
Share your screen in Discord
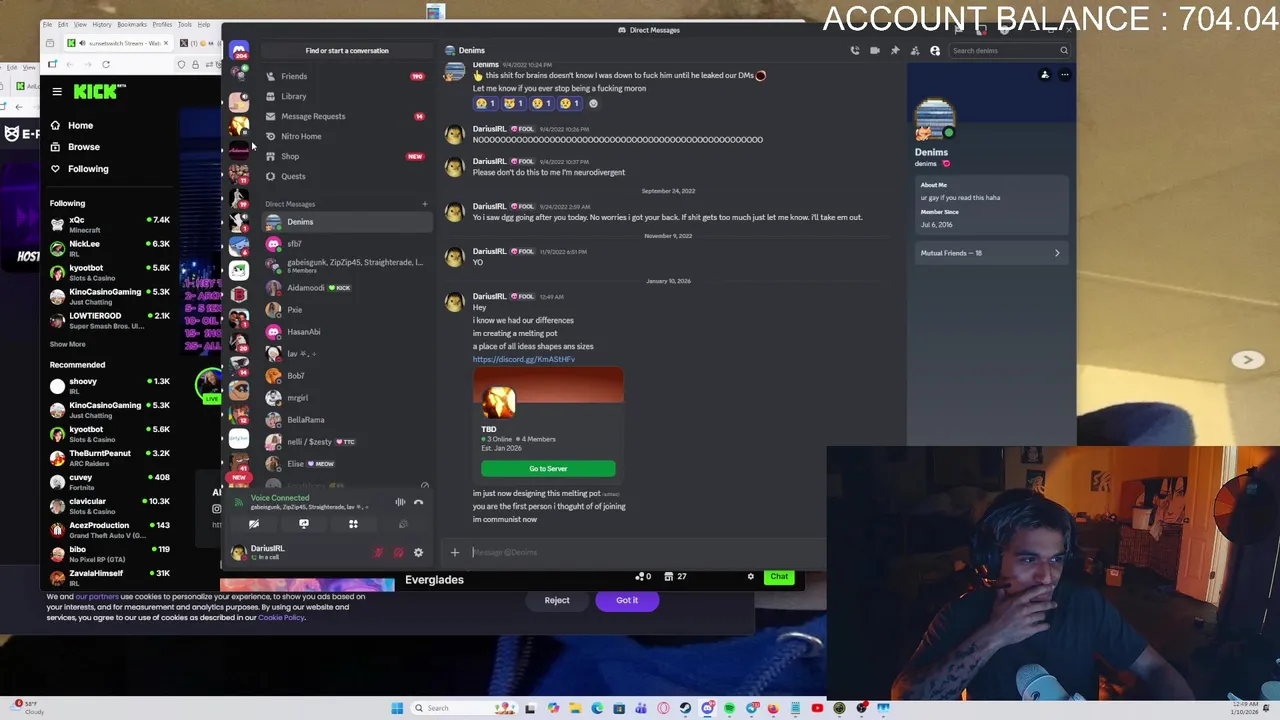tap(304, 524)
